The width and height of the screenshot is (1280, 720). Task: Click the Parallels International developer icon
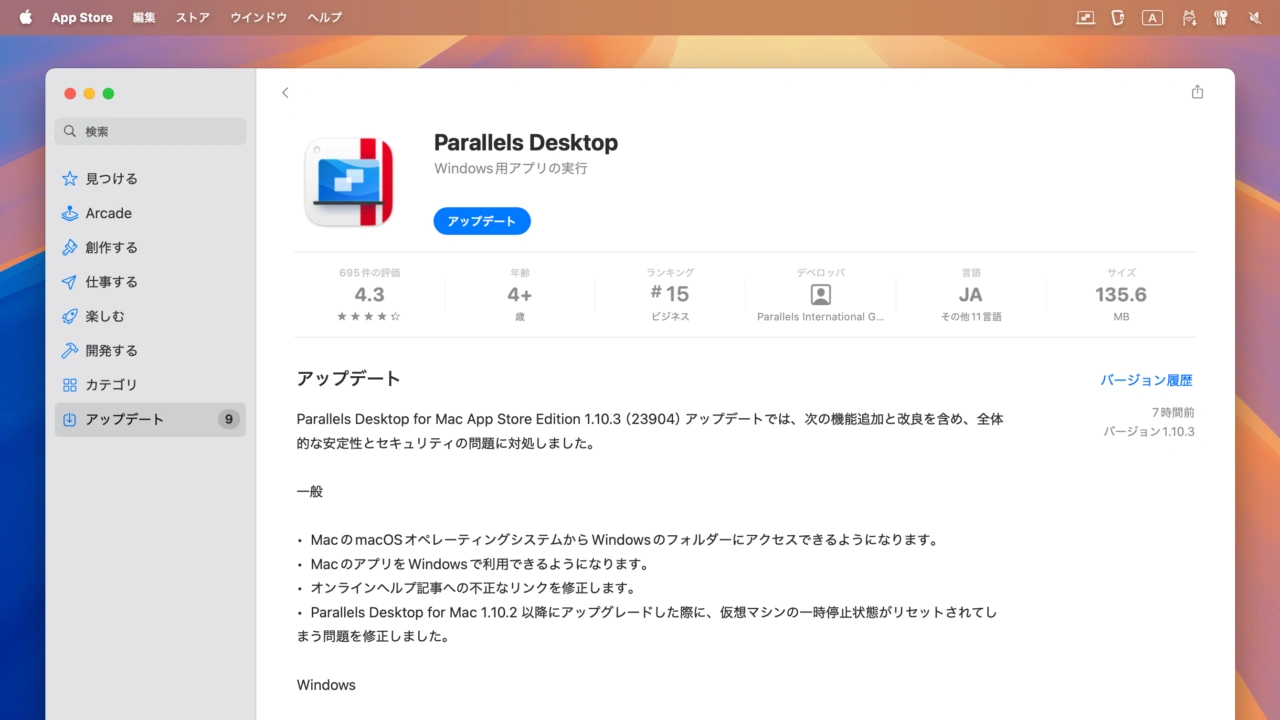[x=820, y=294]
